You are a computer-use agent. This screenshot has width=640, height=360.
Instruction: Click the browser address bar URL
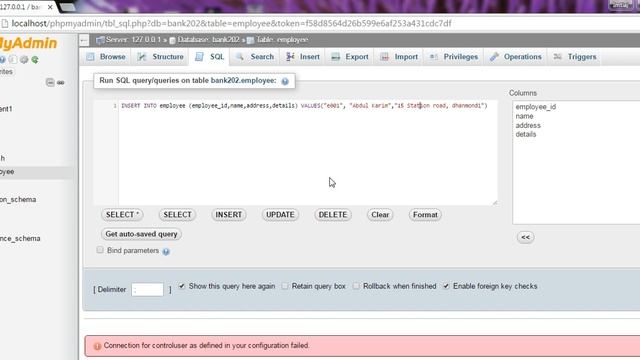[x=231, y=23]
